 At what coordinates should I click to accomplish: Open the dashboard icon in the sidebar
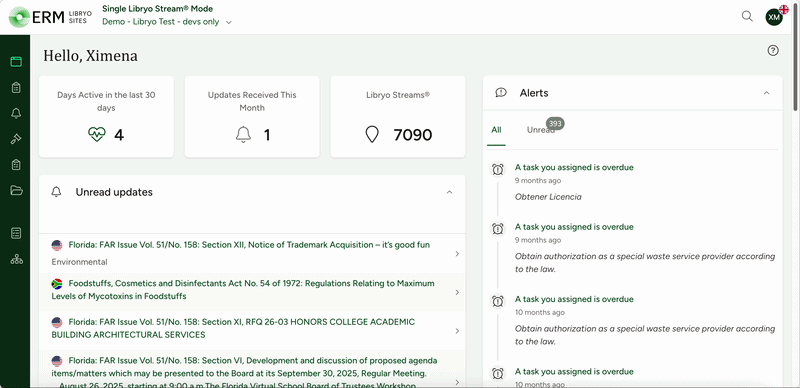(x=16, y=62)
